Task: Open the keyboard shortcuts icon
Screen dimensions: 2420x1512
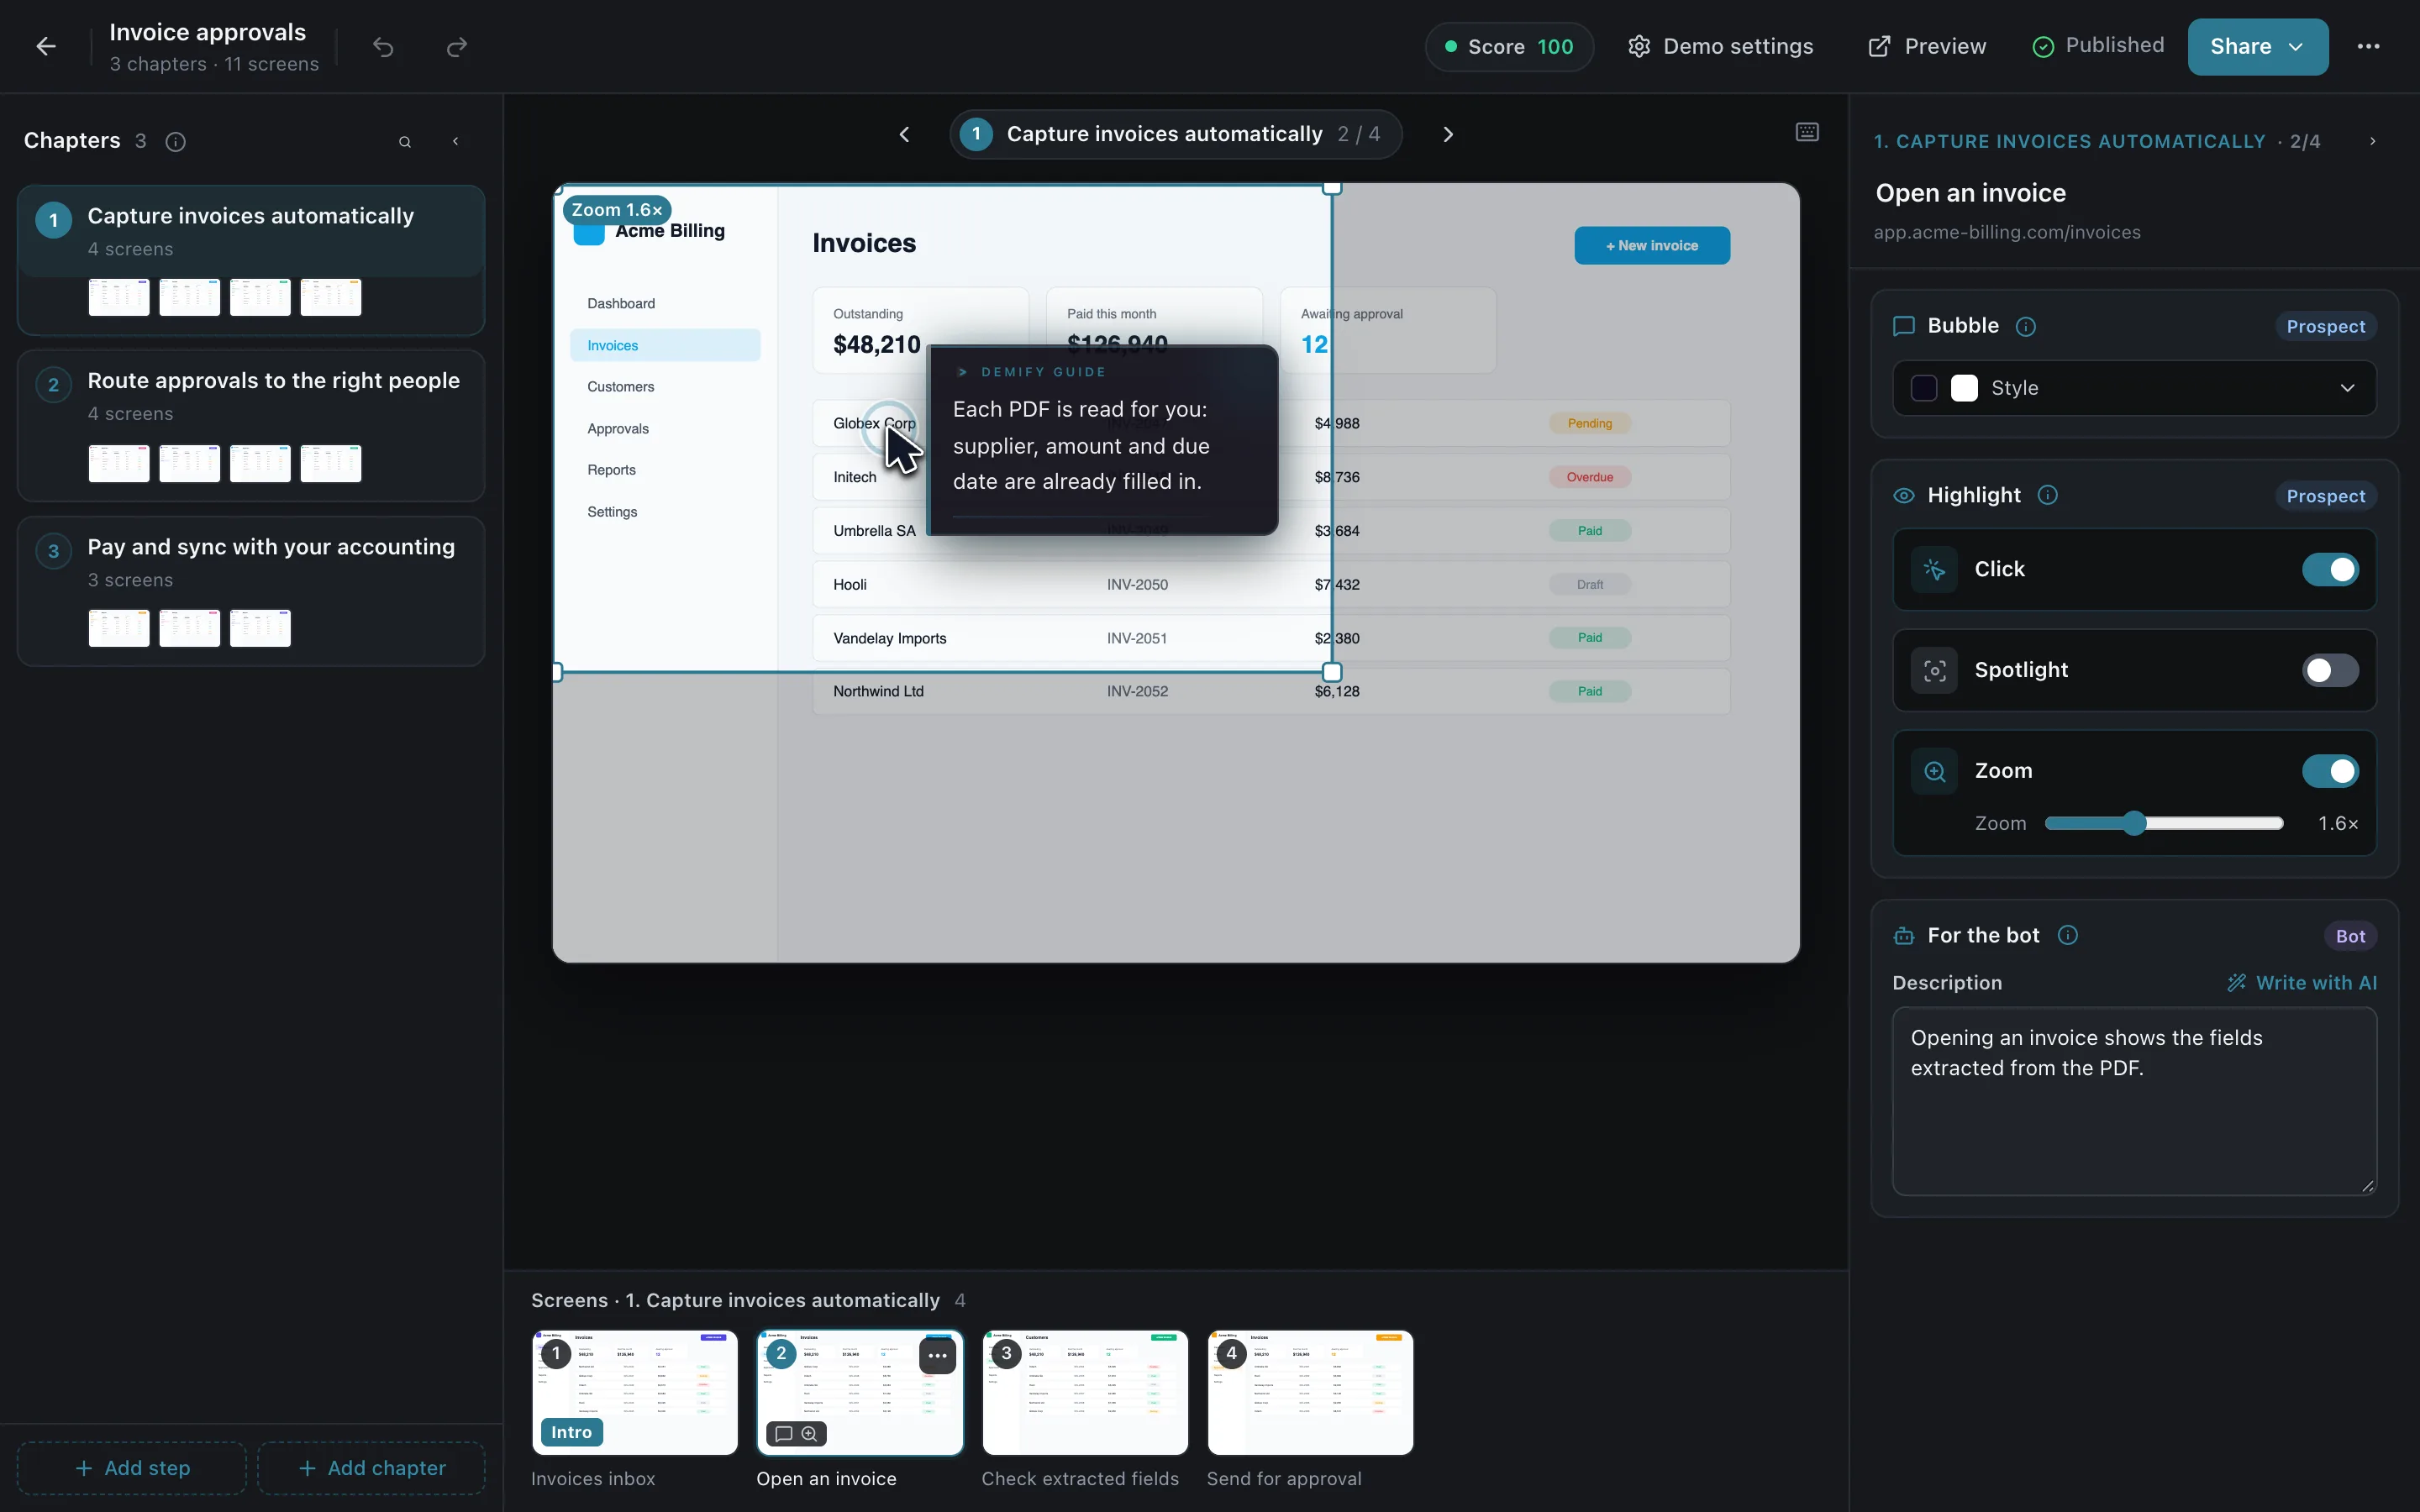Action: coord(1807,132)
